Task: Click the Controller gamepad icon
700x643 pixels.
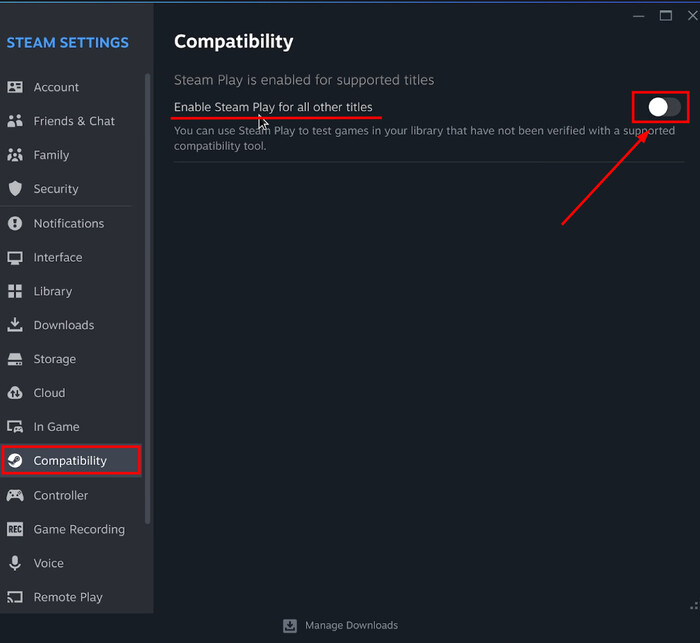Action: [x=15, y=495]
